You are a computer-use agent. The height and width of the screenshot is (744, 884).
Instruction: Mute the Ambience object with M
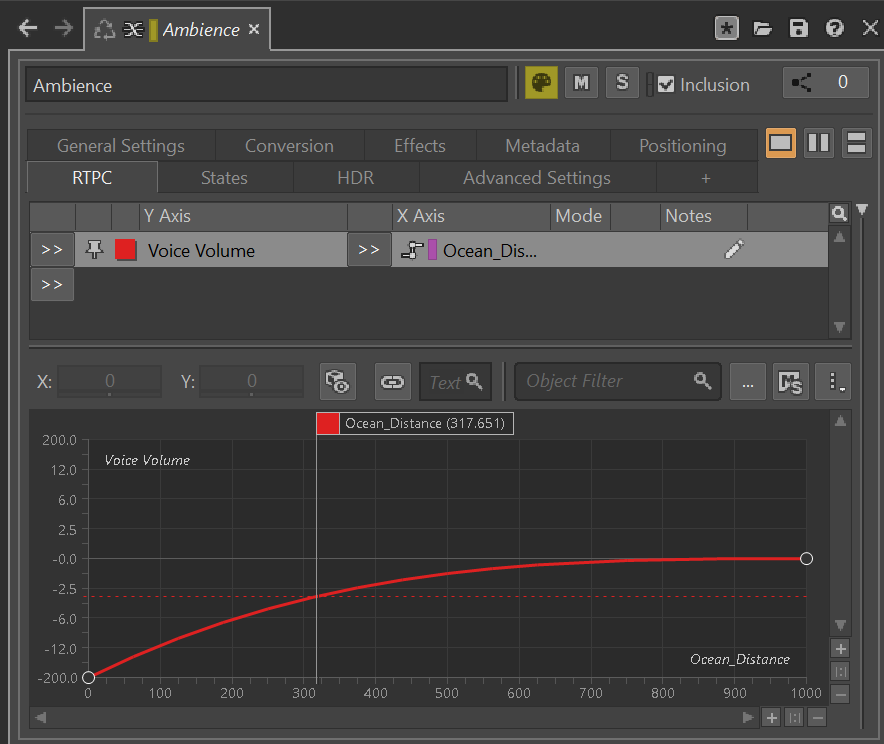(581, 83)
